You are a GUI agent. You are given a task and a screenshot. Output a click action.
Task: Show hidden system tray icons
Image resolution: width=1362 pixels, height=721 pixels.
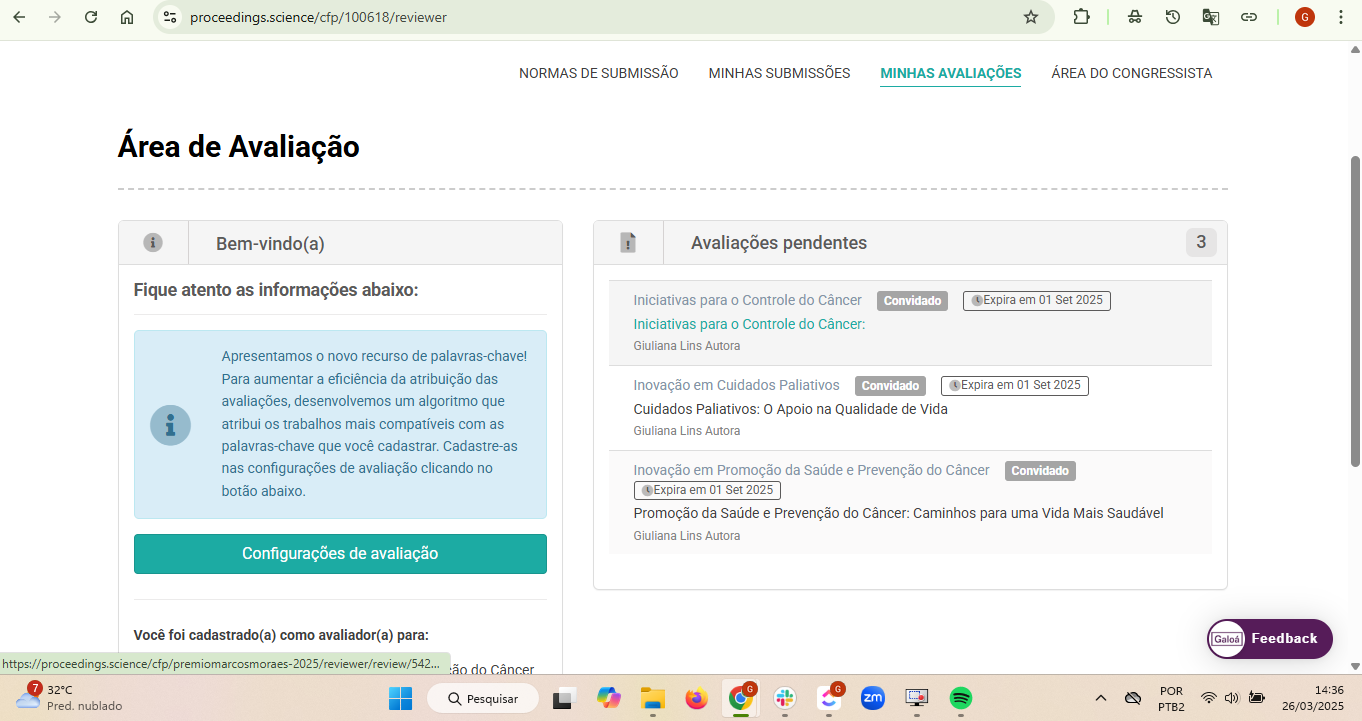(1101, 698)
